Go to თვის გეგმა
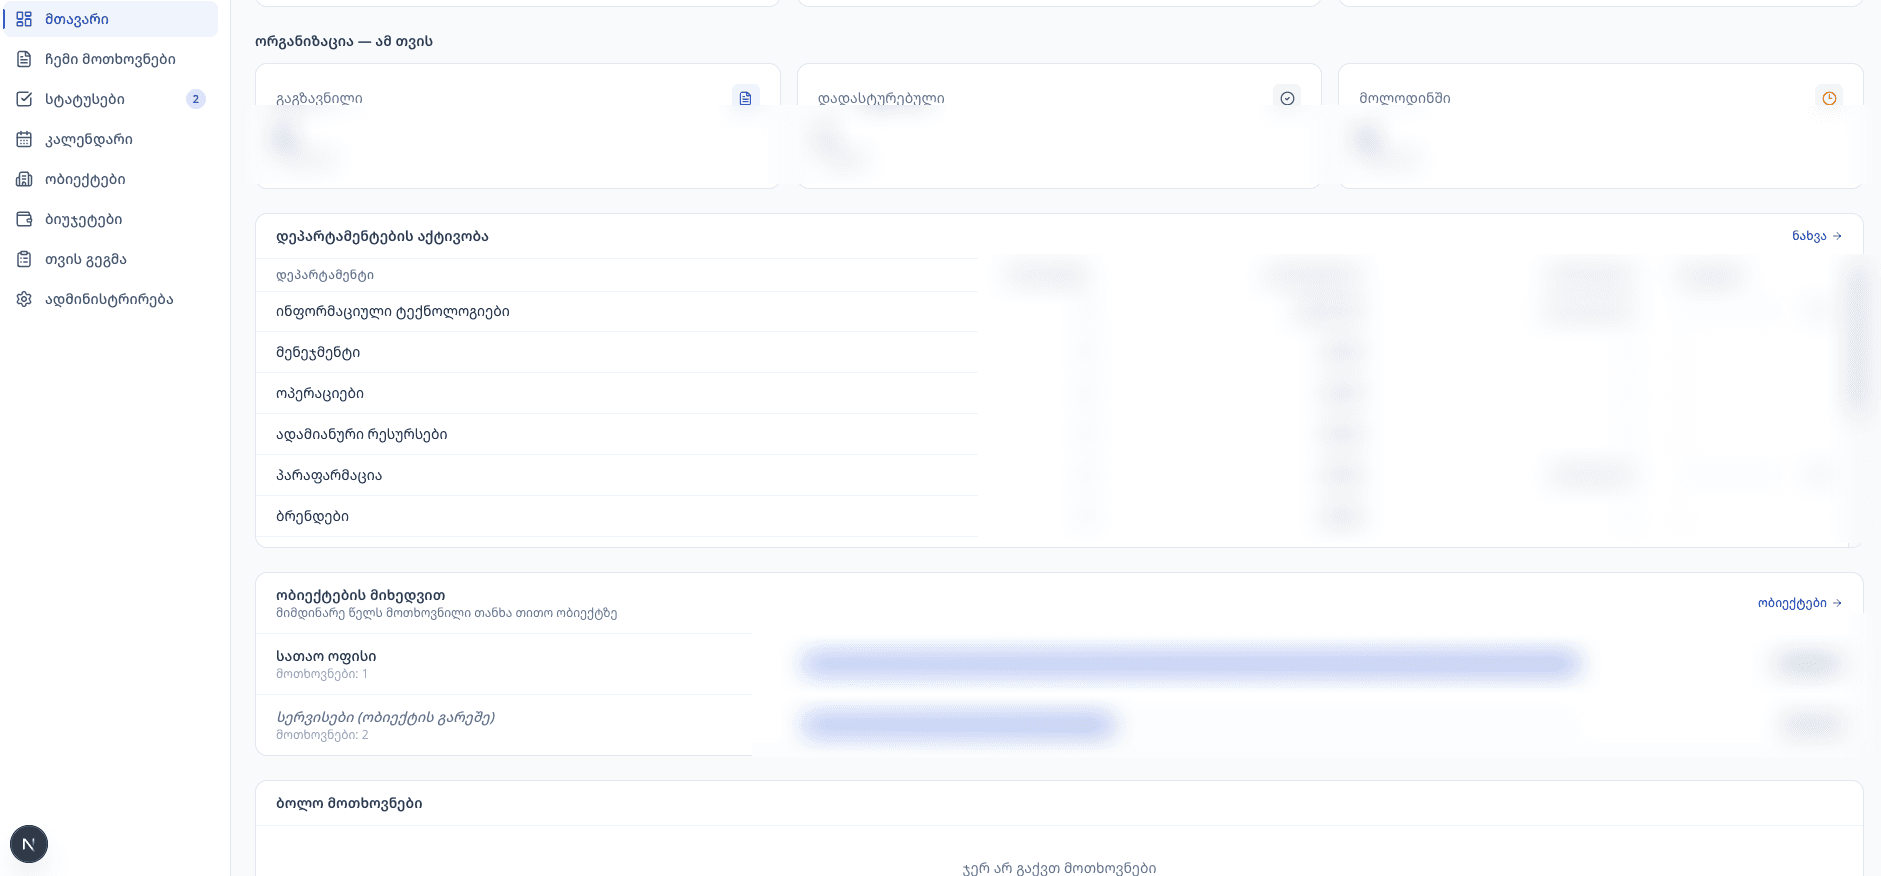Viewport: 1881px width, 876px height. pos(111,259)
